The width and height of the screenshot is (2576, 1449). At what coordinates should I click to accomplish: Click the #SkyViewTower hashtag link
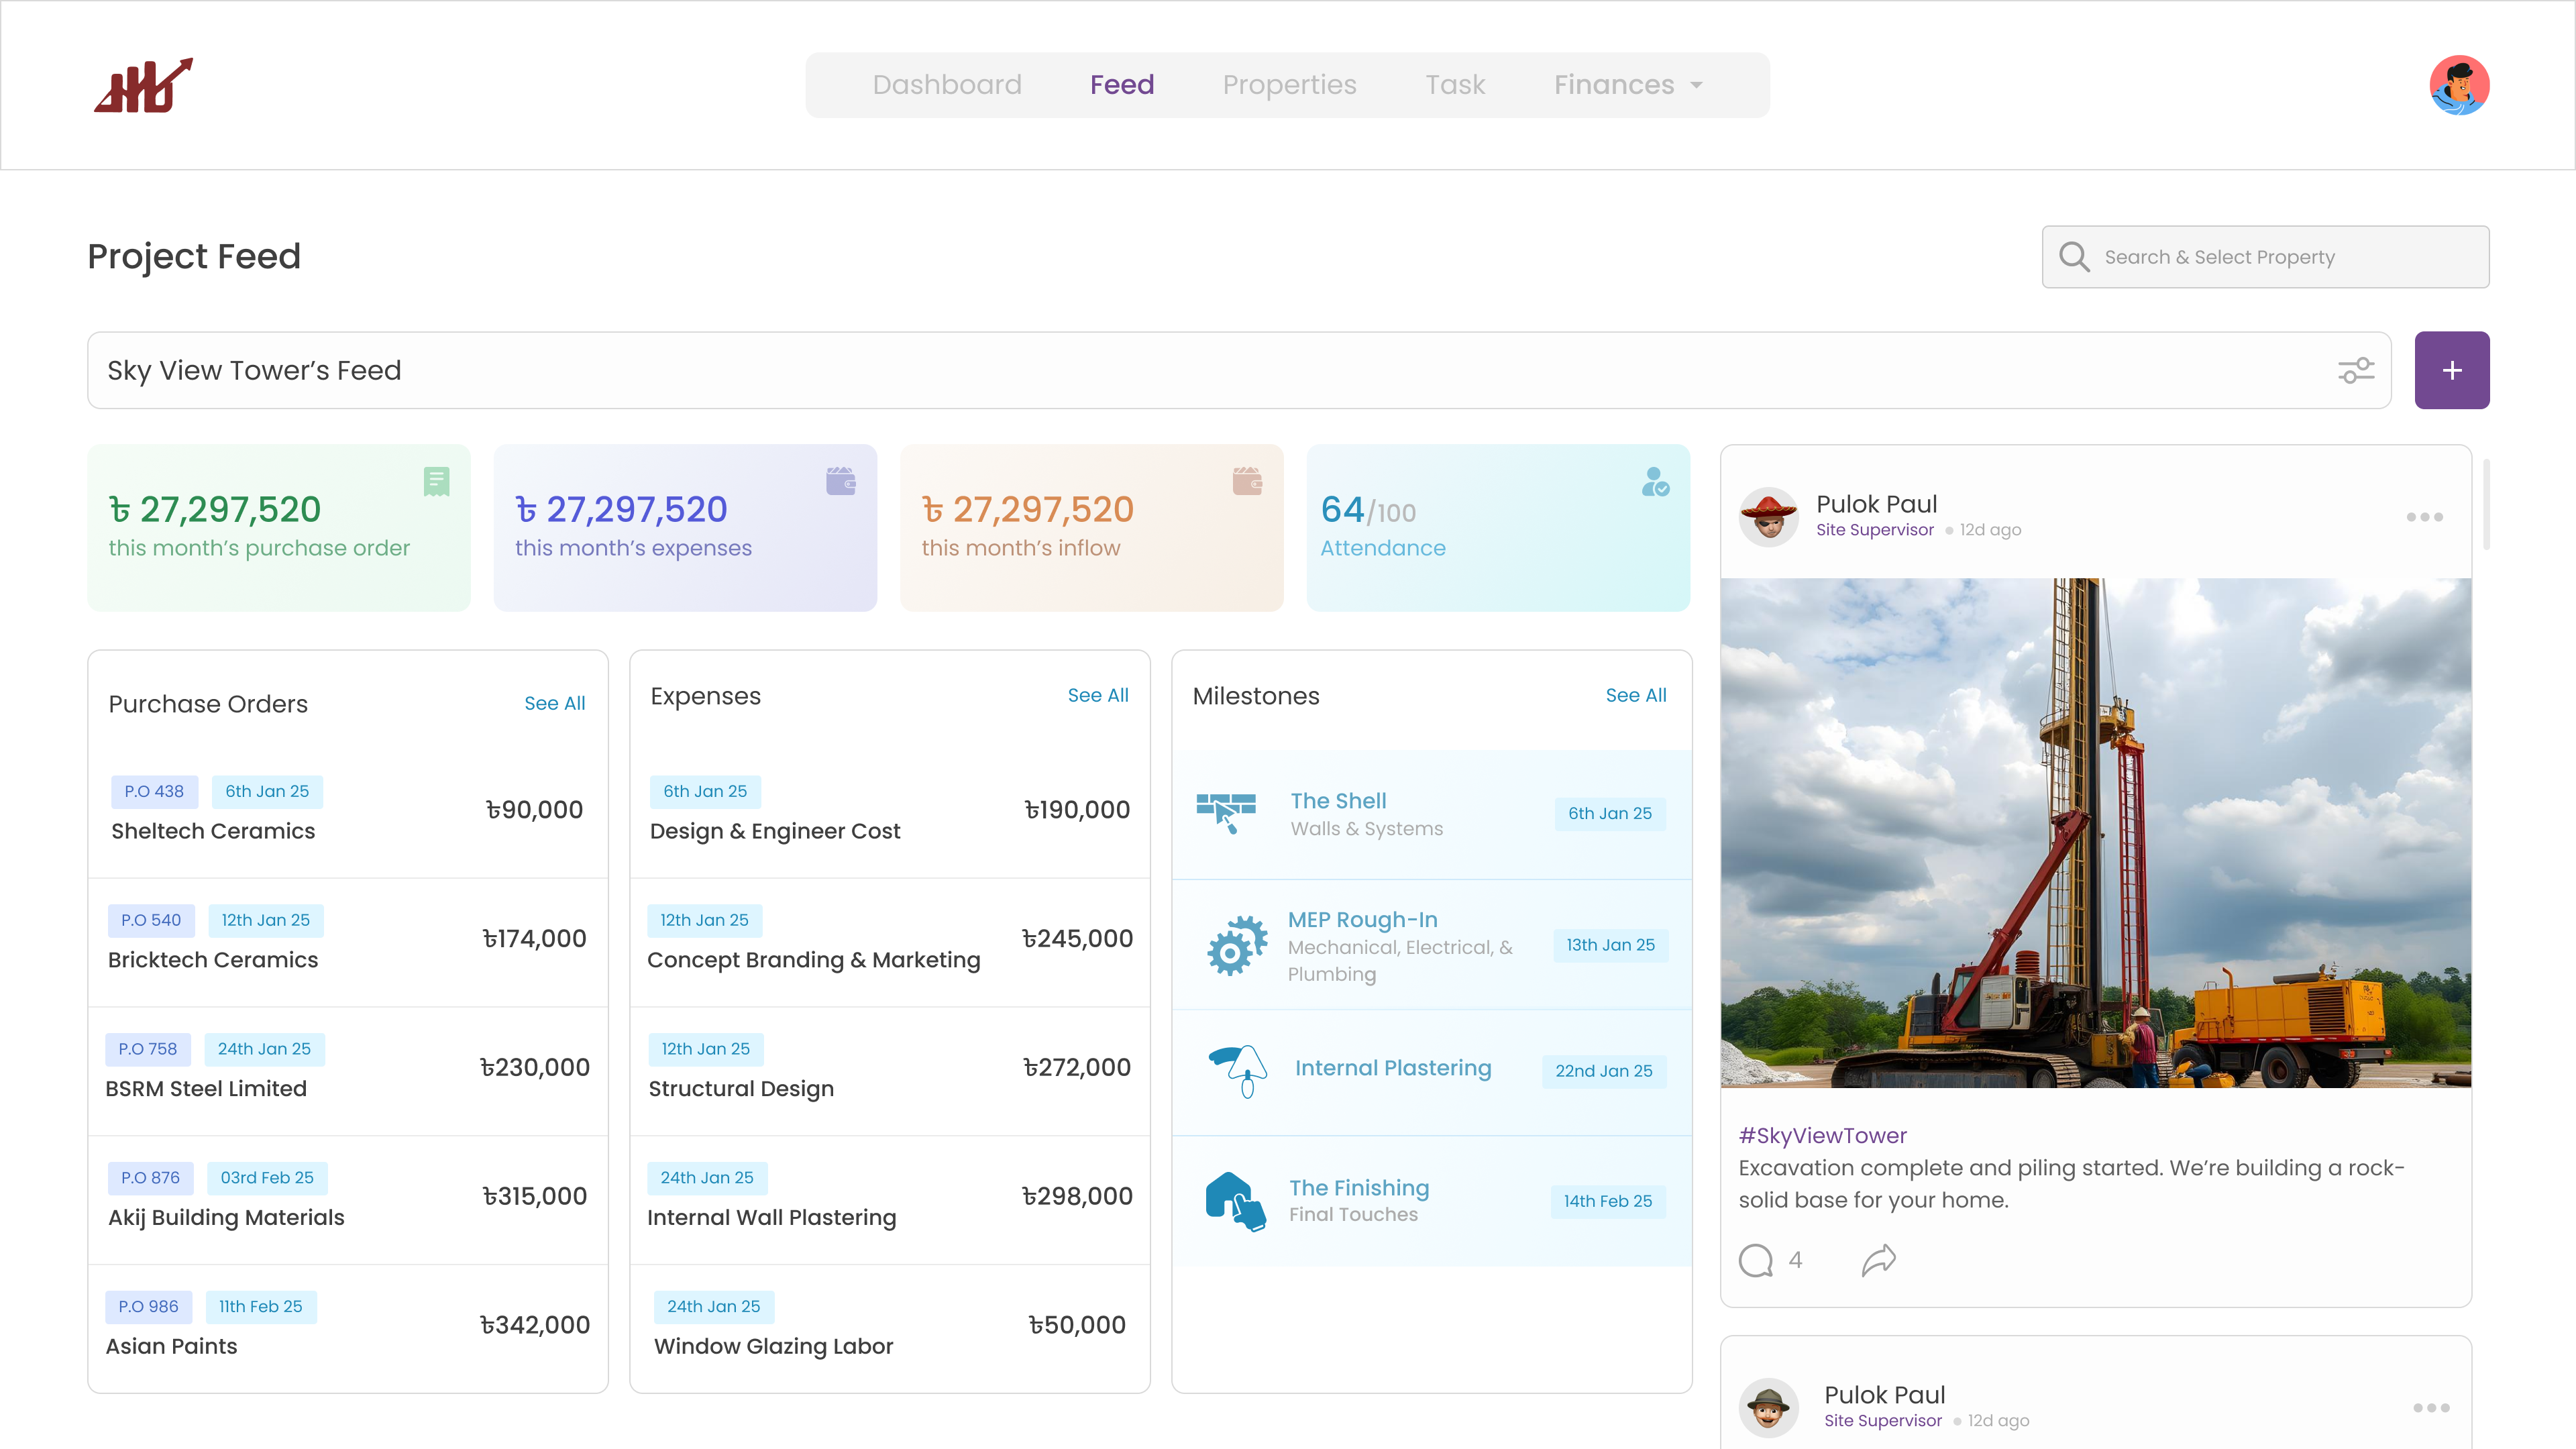pyautogui.click(x=1822, y=1135)
